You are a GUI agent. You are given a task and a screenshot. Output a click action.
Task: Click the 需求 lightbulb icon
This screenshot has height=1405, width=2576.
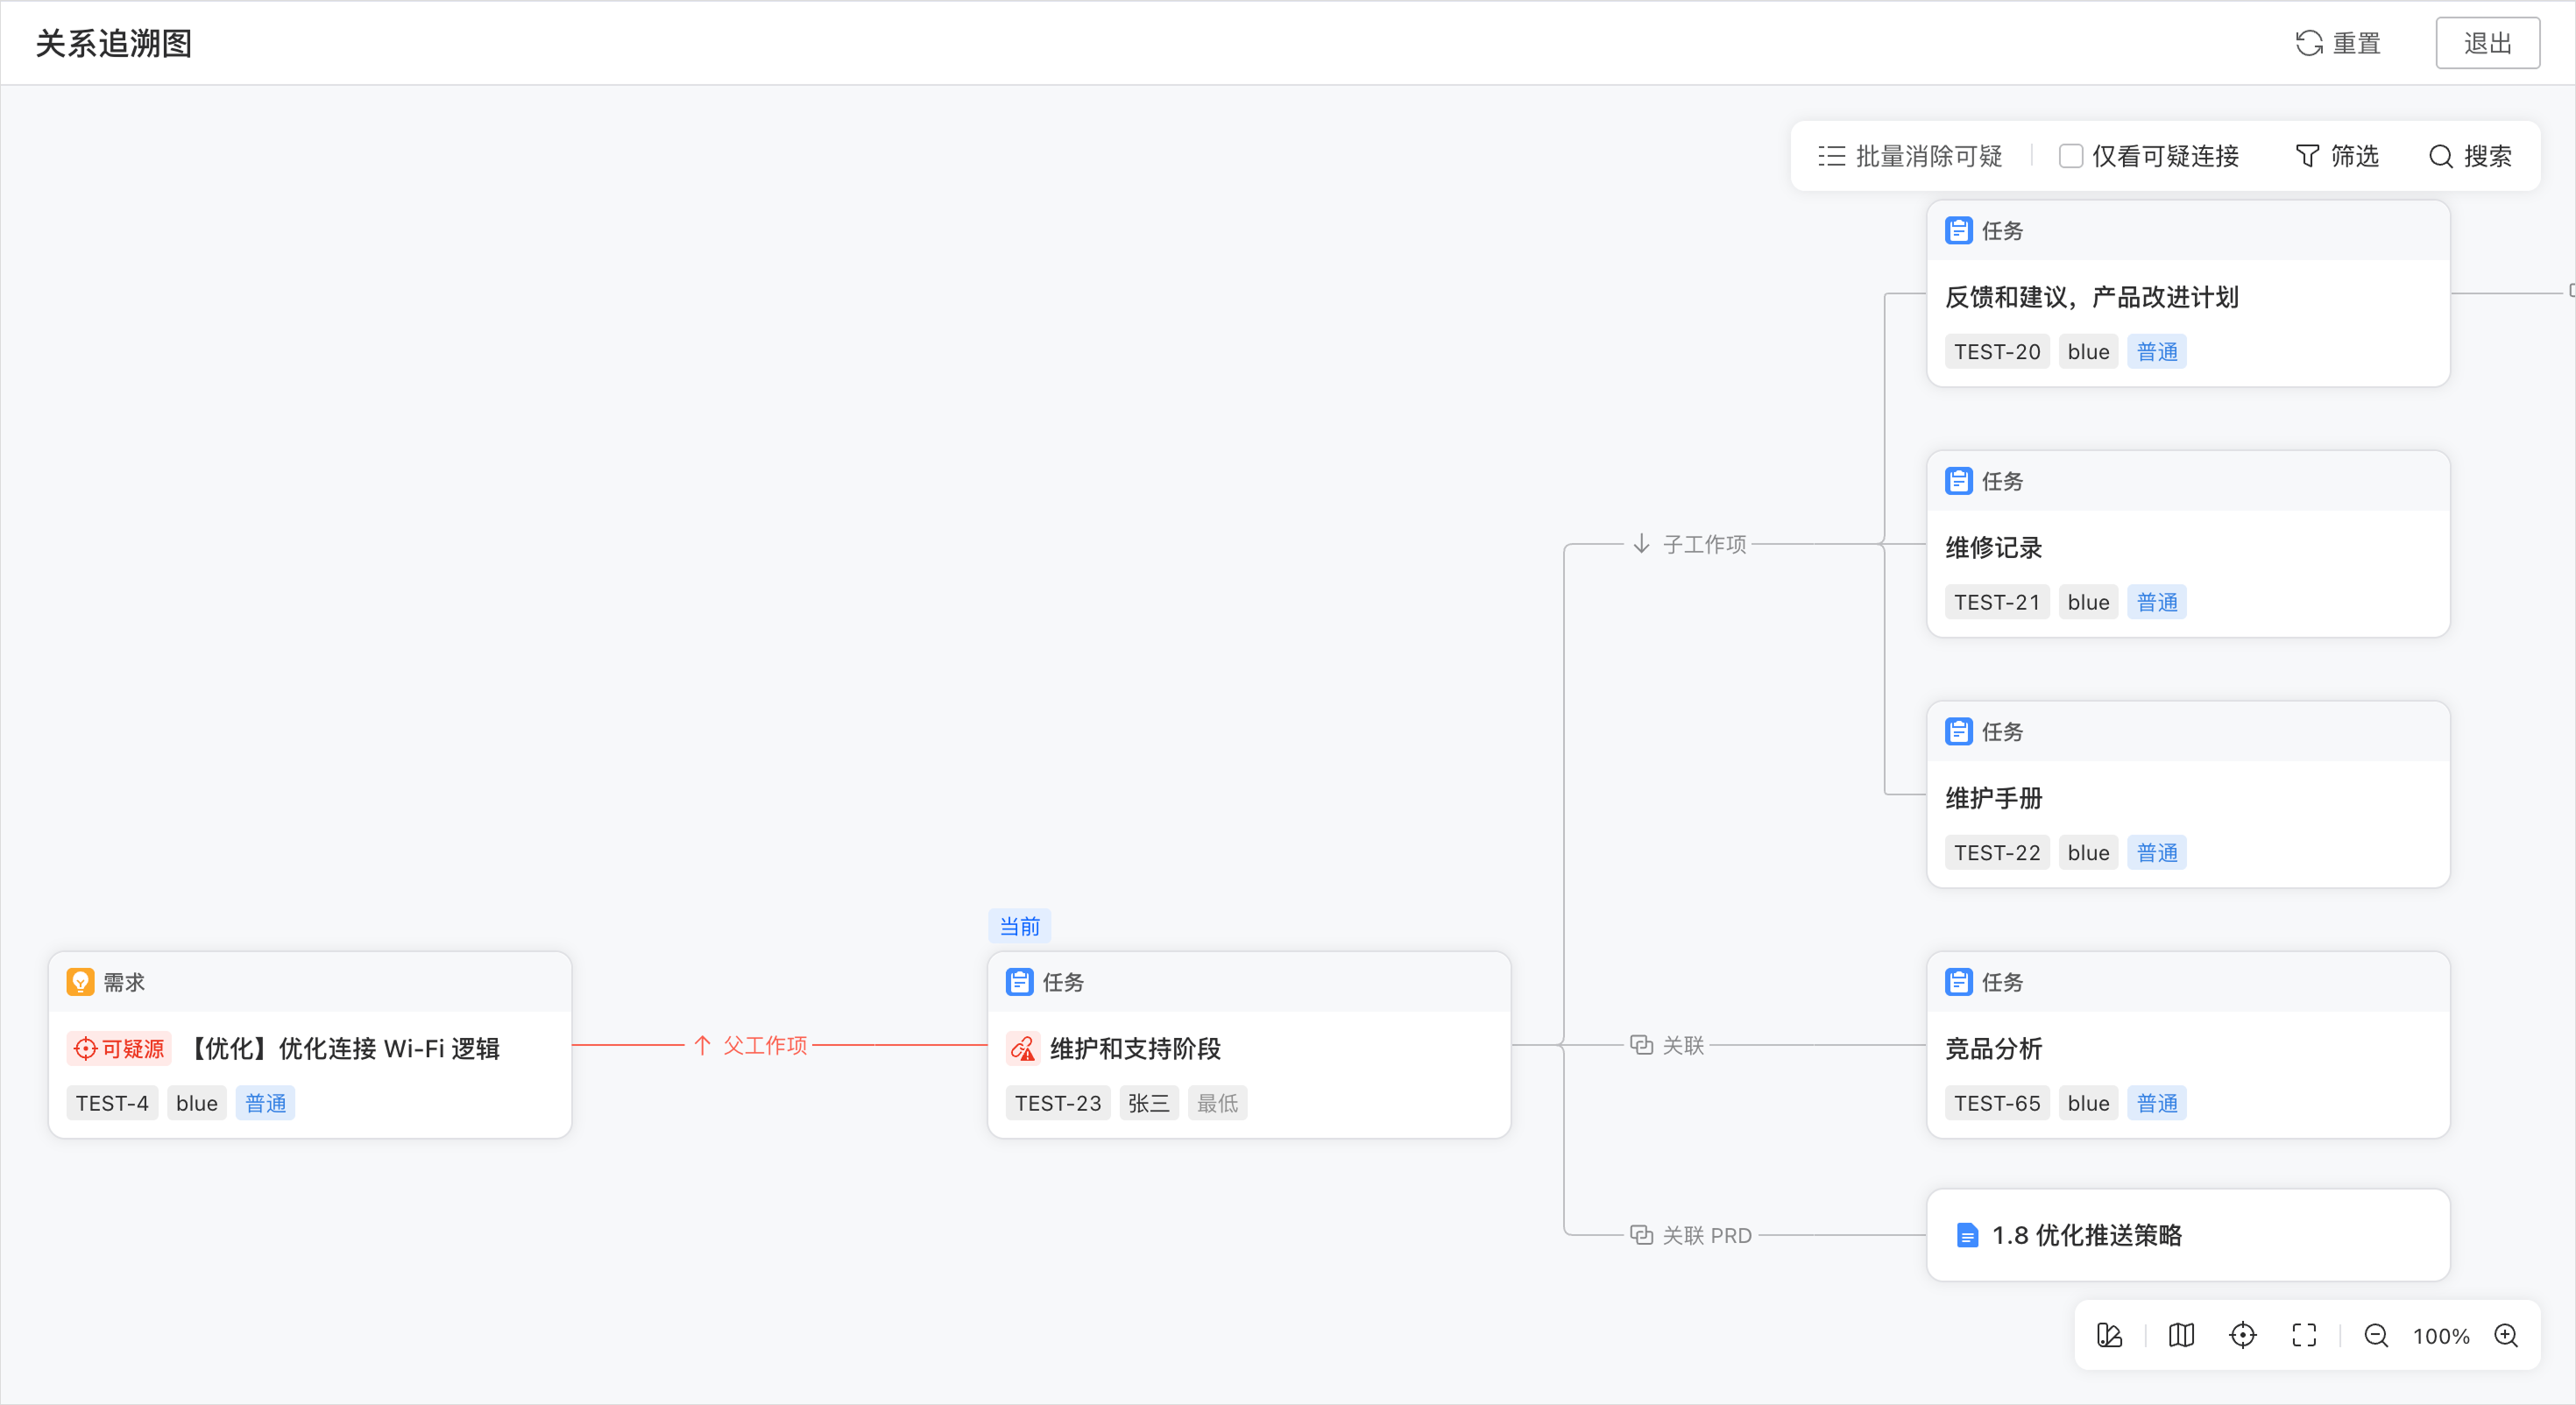[x=80, y=982]
